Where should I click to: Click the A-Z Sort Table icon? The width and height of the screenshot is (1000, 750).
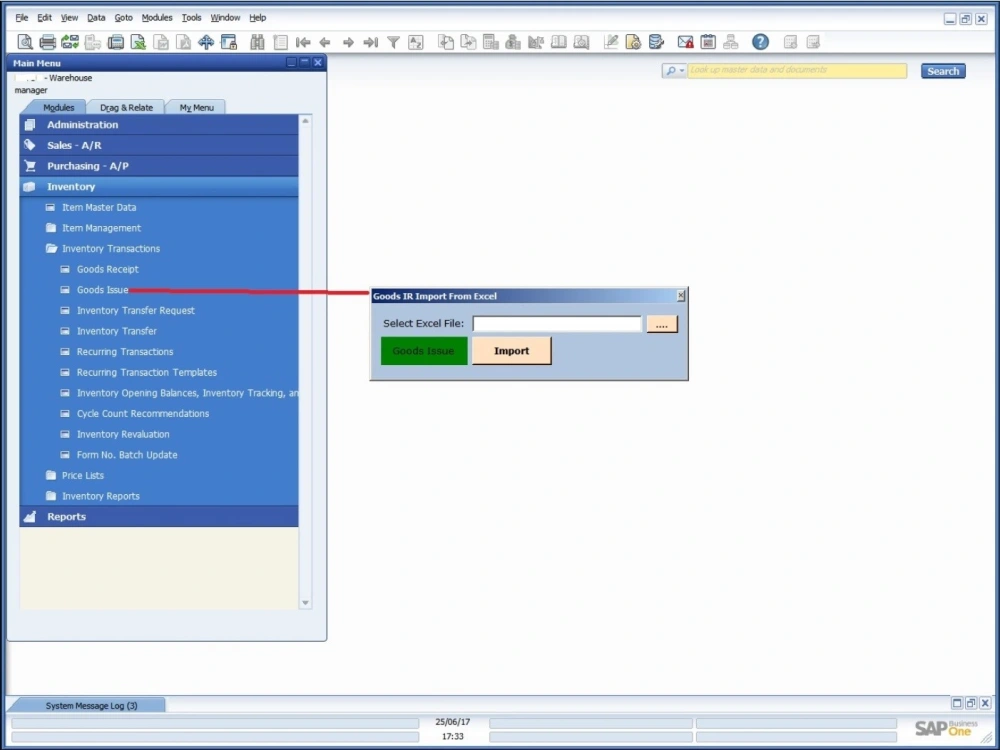click(416, 42)
